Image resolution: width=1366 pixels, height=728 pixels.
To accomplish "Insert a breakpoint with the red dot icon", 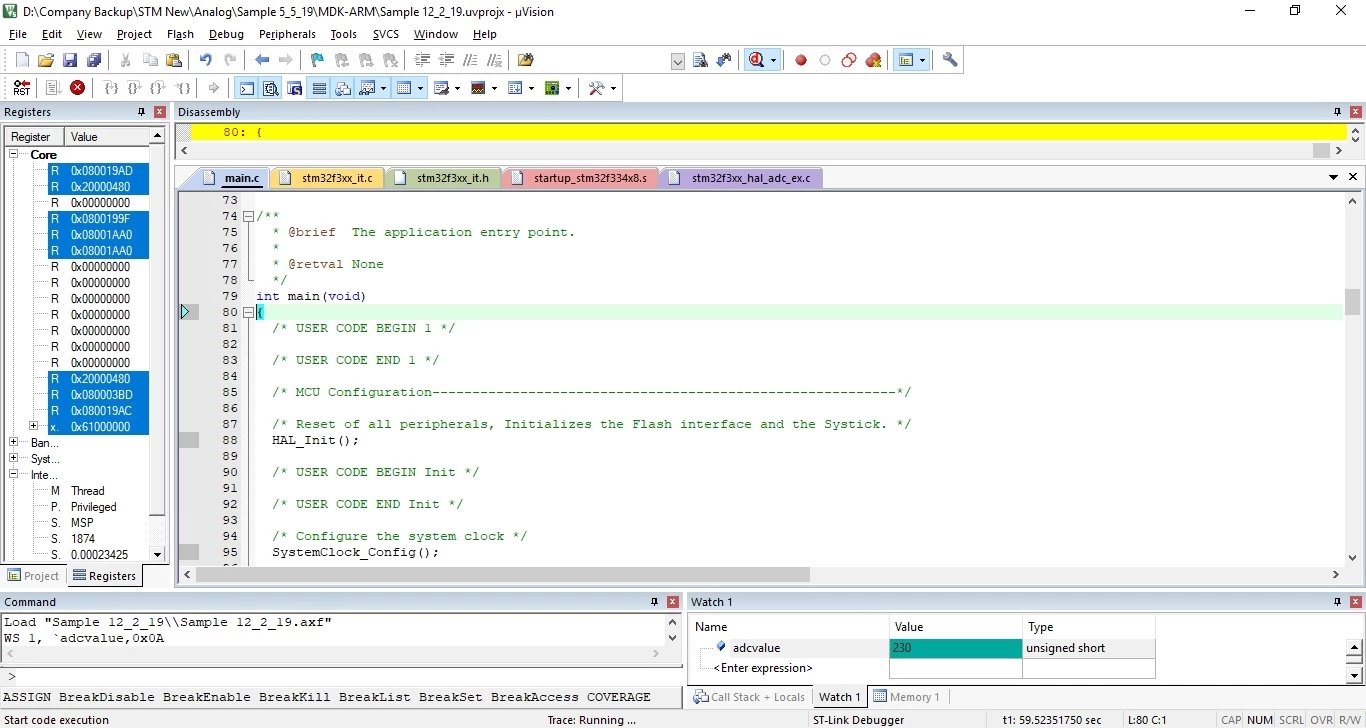I will (801, 60).
